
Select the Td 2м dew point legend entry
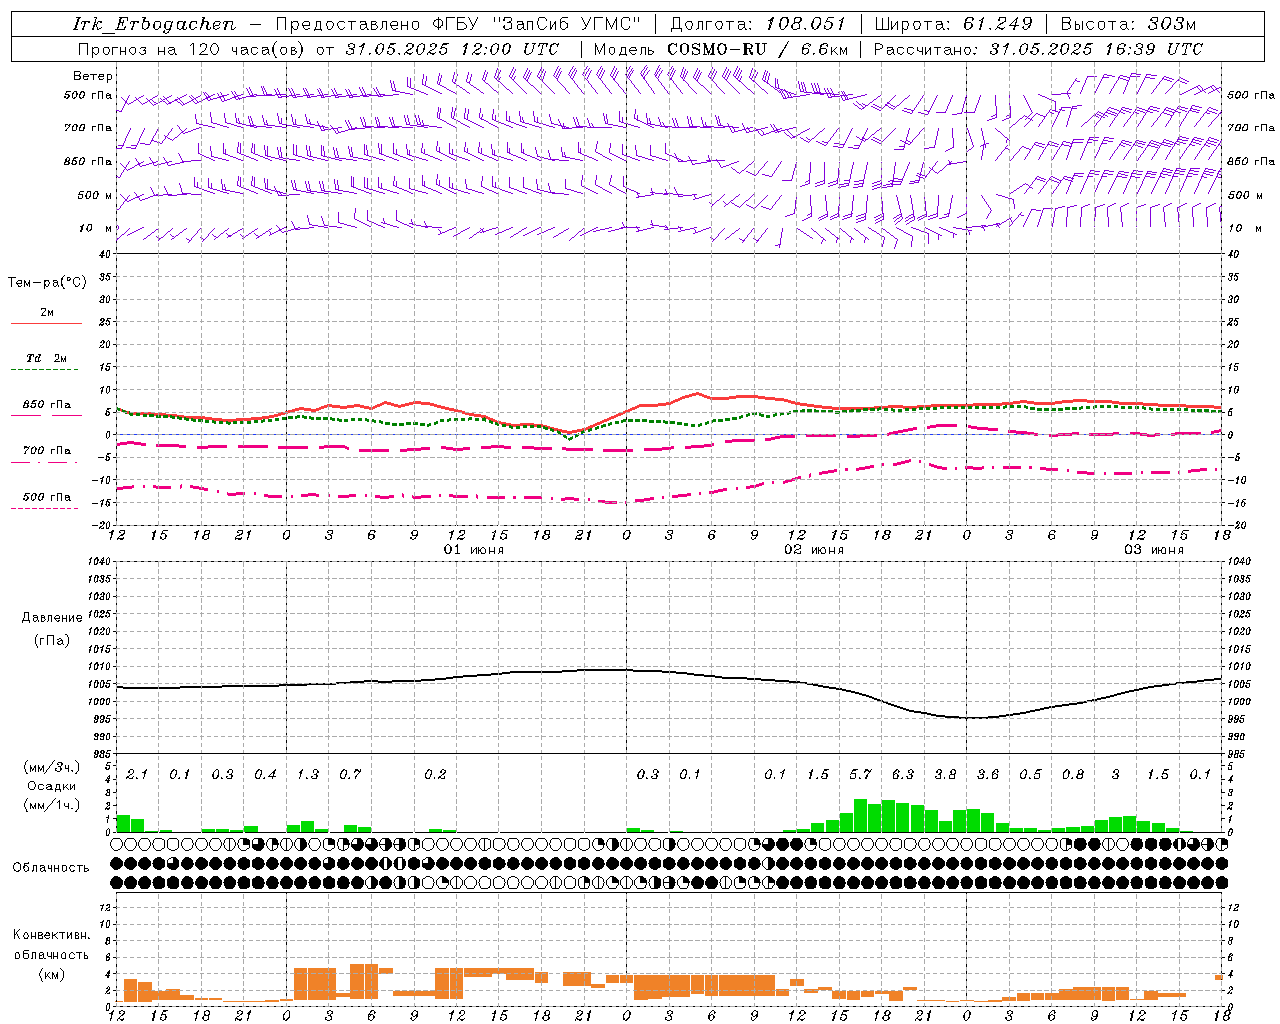coord(47,358)
